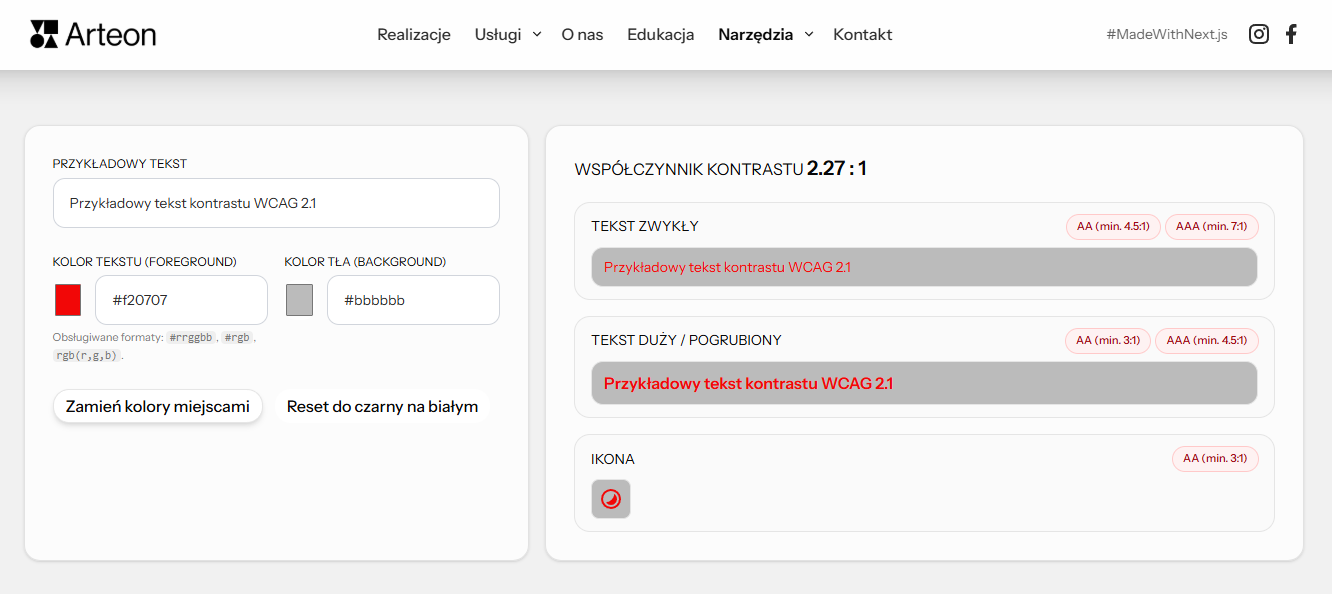
Task: Click the sample icon in IKONA preview
Action: pos(610,499)
